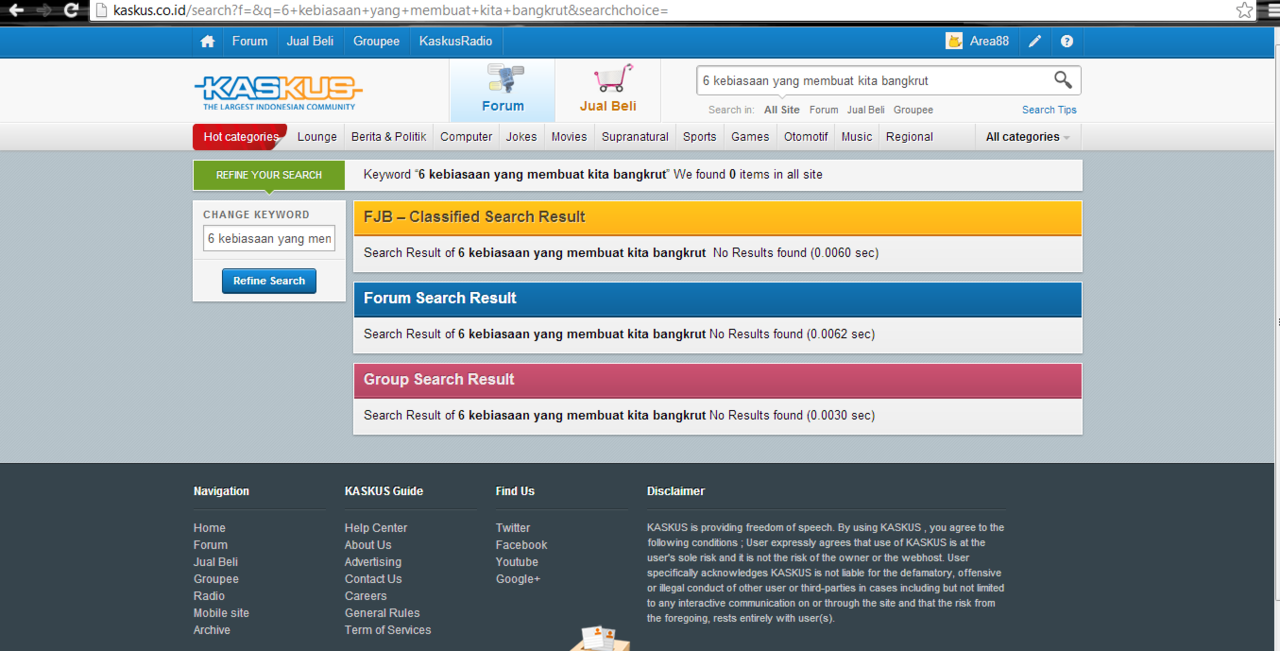Viewport: 1280px width, 651px height.
Task: Open the question mark help icon
Action: (x=1067, y=41)
